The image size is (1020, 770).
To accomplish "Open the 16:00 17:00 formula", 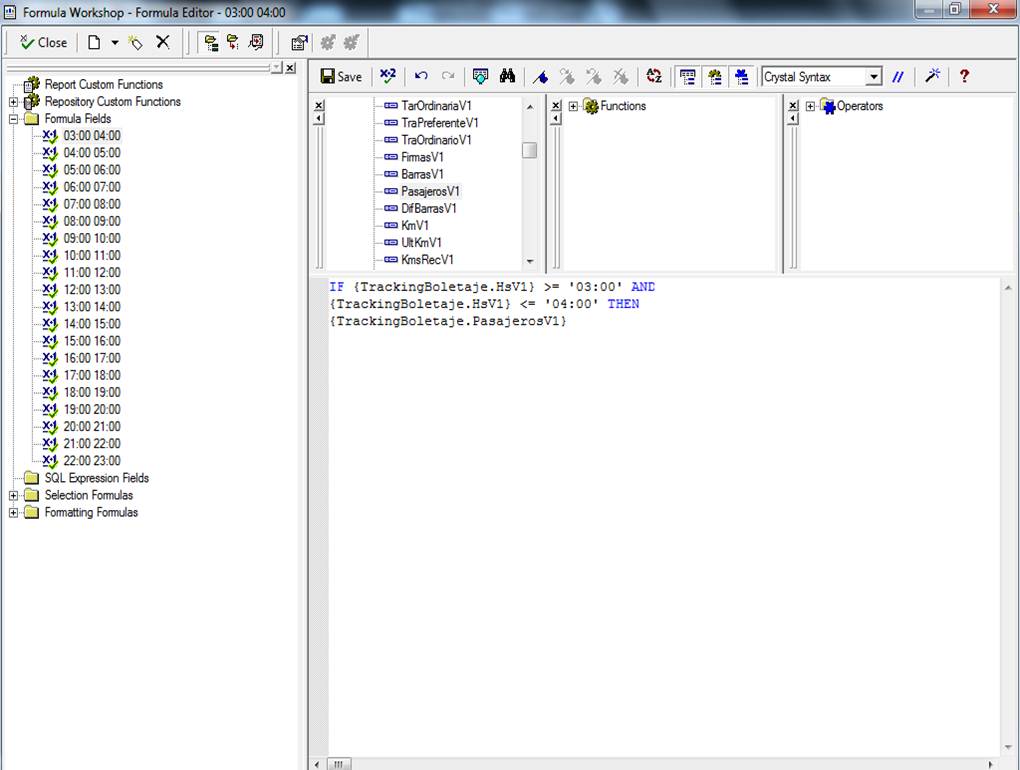I will pos(92,358).
